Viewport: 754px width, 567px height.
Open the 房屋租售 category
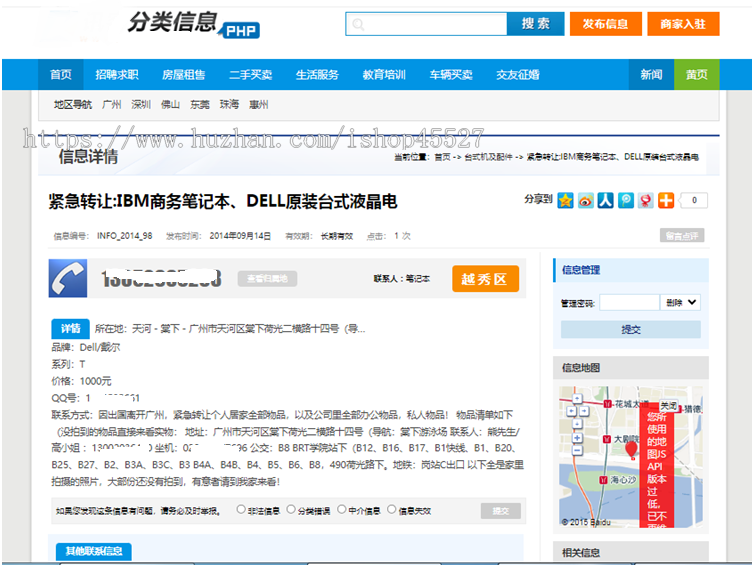(184, 75)
